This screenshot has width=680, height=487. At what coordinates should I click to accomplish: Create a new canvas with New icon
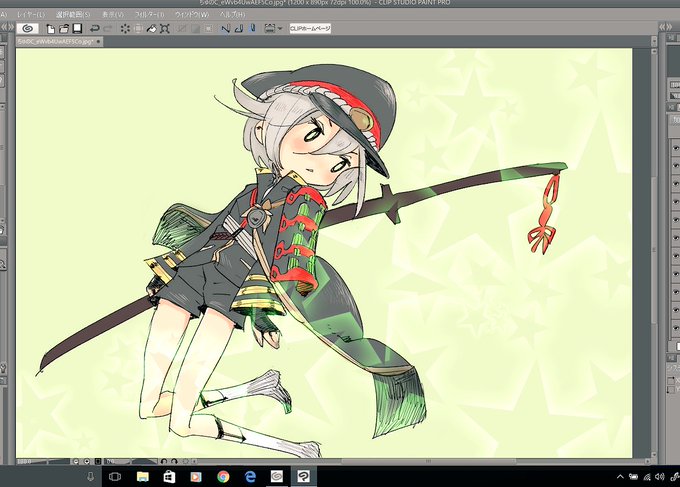(51, 29)
